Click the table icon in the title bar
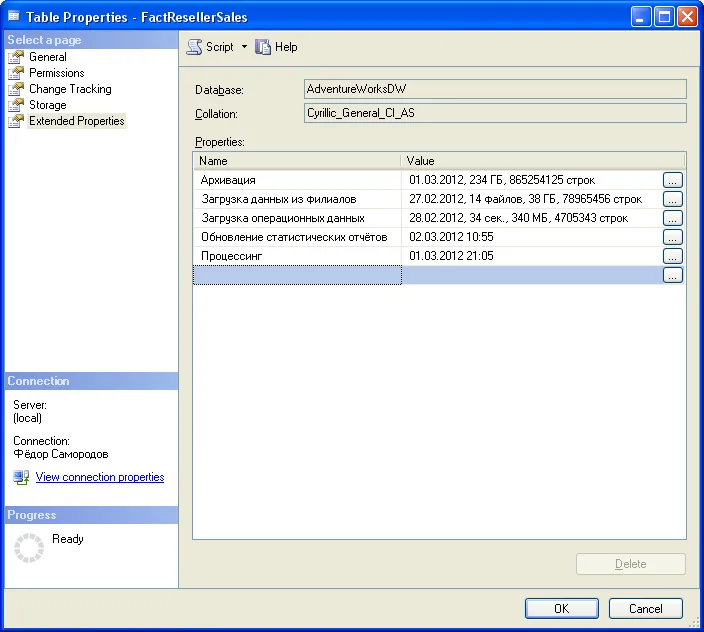Screen dimensions: 704x632 coord(14,17)
